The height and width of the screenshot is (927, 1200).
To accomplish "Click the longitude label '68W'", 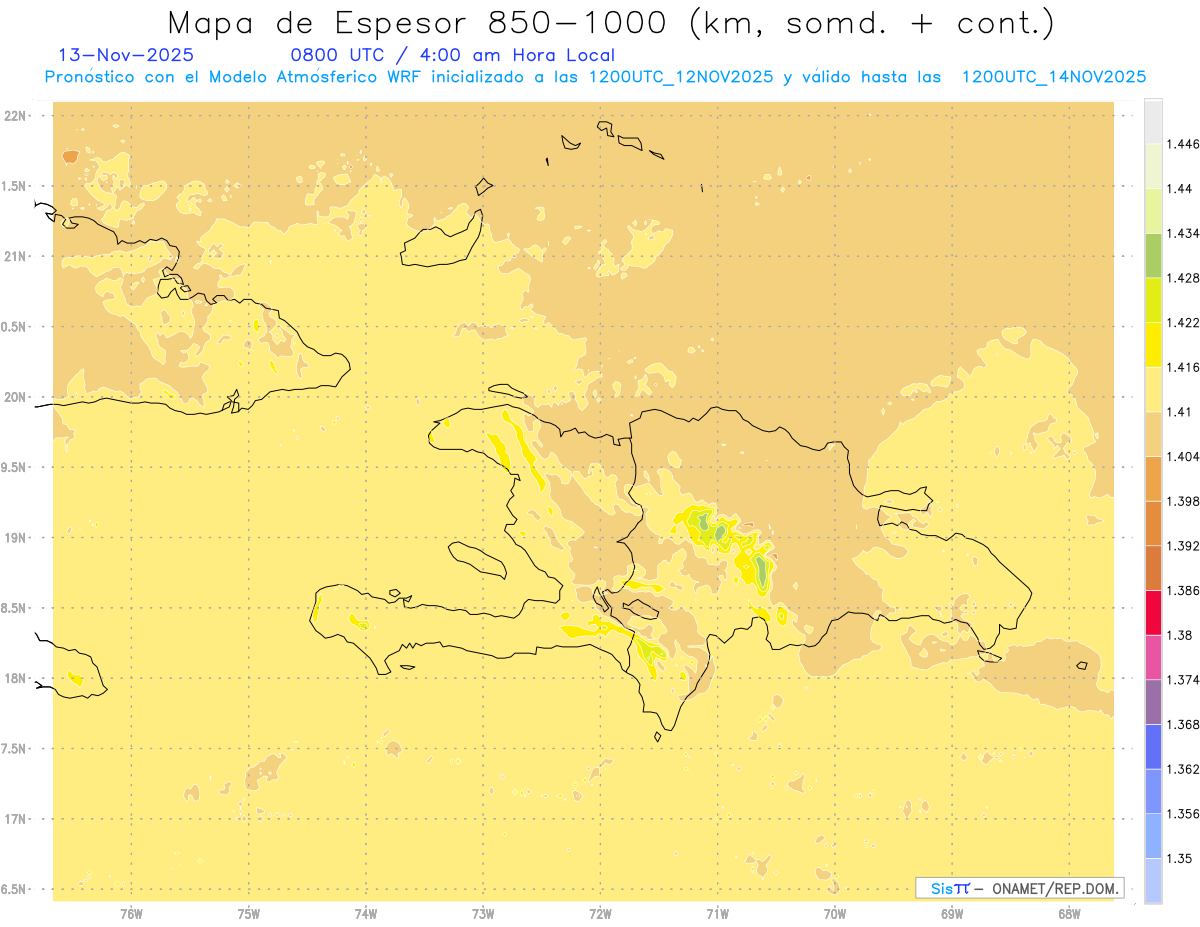I will [x=1069, y=913].
